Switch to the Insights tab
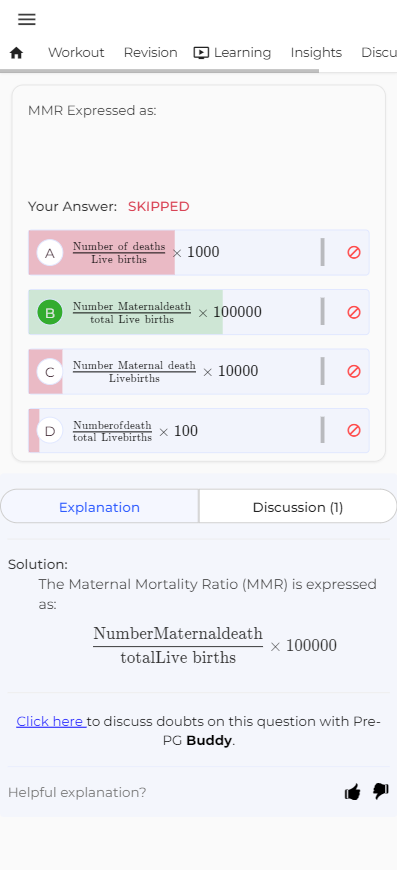 316,53
